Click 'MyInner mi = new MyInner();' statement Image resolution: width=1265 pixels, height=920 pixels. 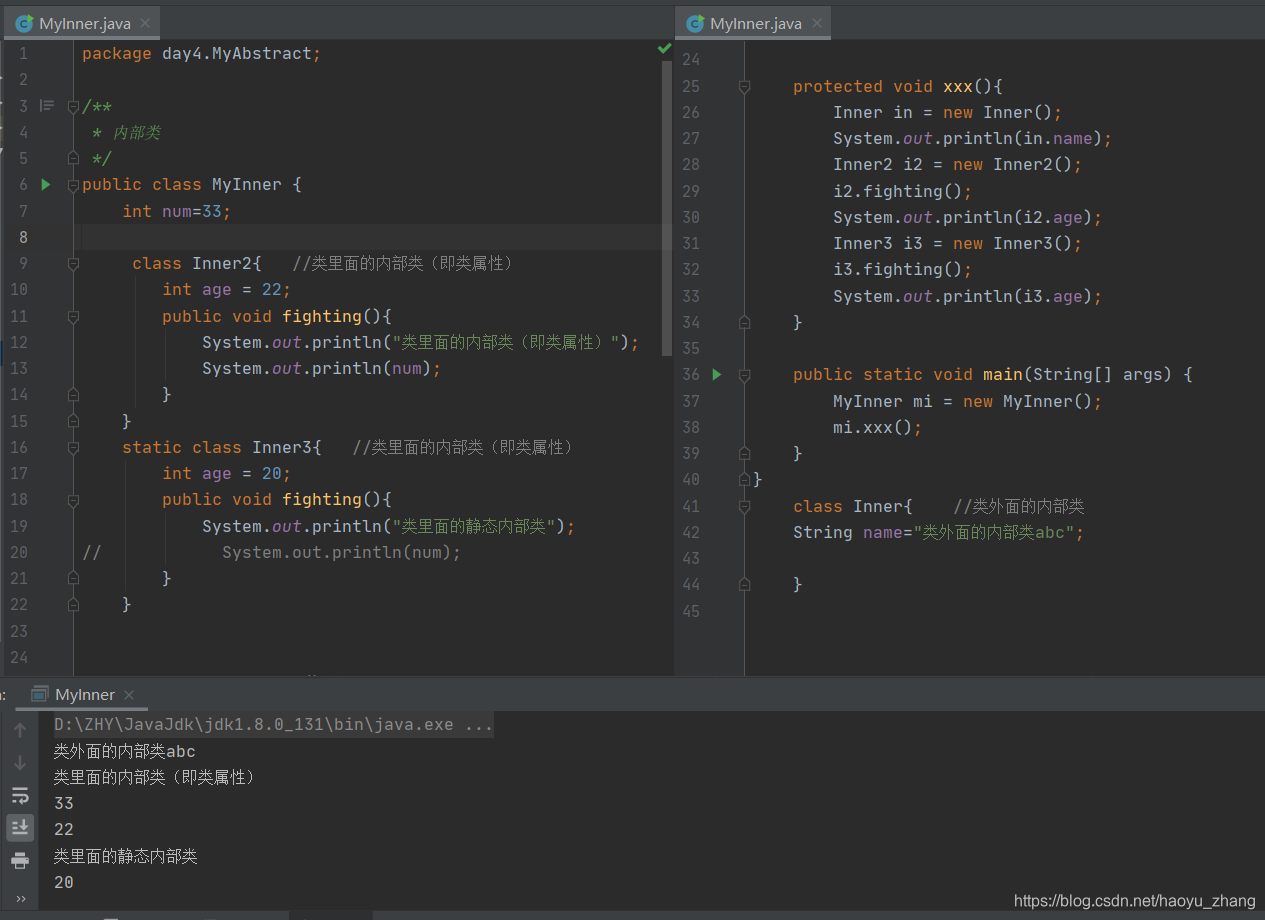(x=967, y=401)
